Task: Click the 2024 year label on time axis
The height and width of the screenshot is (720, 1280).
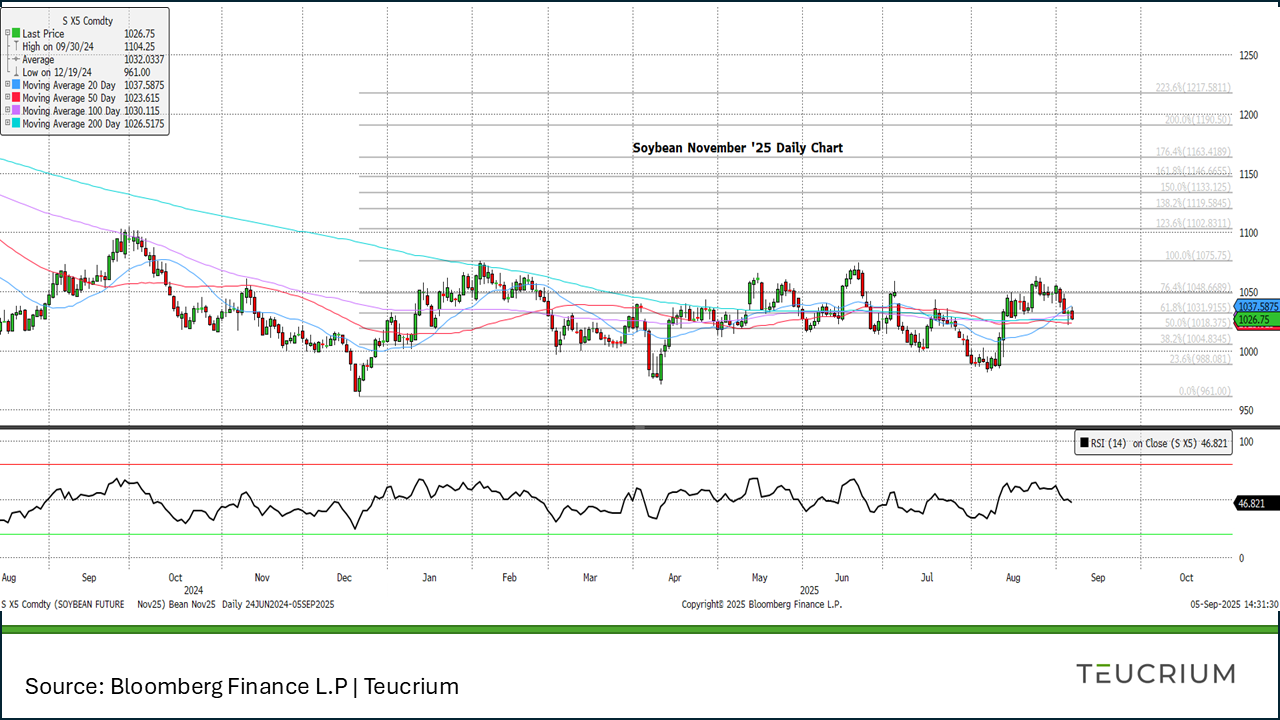Action: [x=194, y=590]
